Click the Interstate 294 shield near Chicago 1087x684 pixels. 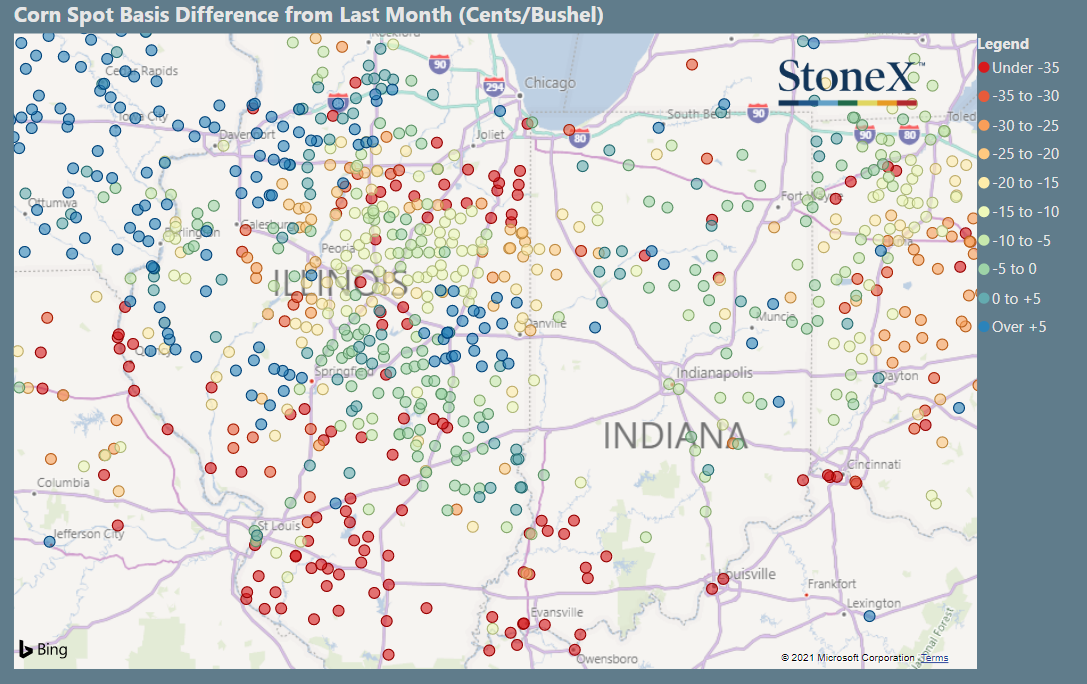point(494,86)
